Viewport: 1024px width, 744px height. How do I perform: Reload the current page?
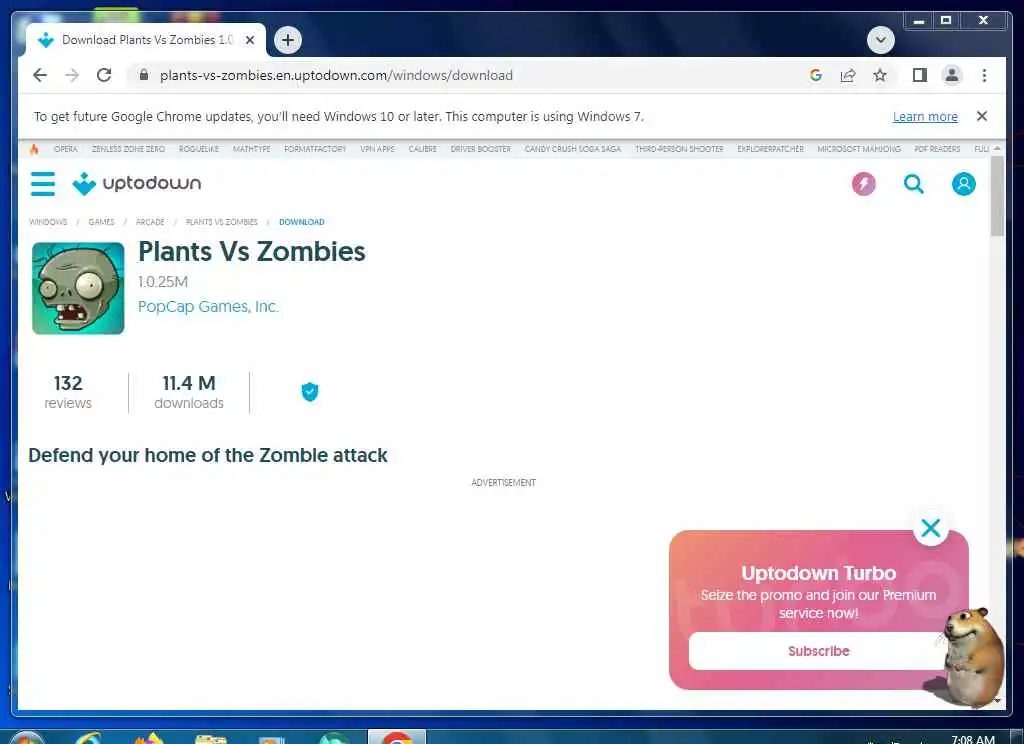click(104, 75)
